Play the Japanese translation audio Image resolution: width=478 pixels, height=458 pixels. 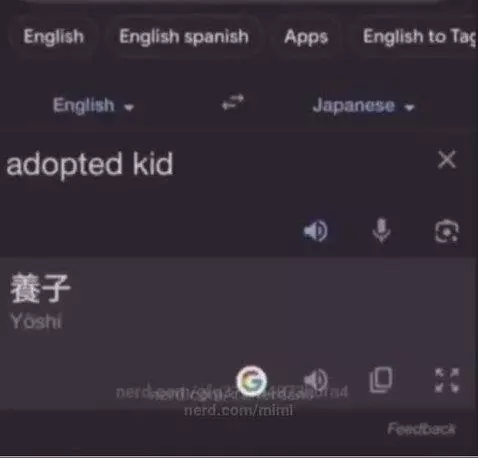point(316,379)
